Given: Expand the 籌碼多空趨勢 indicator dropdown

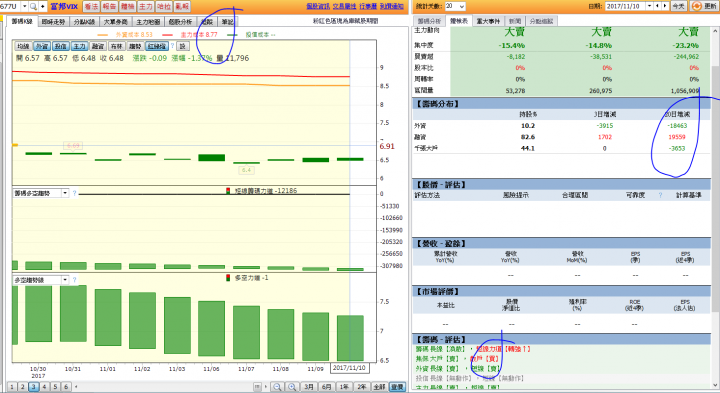Looking at the screenshot, I should click(65, 193).
